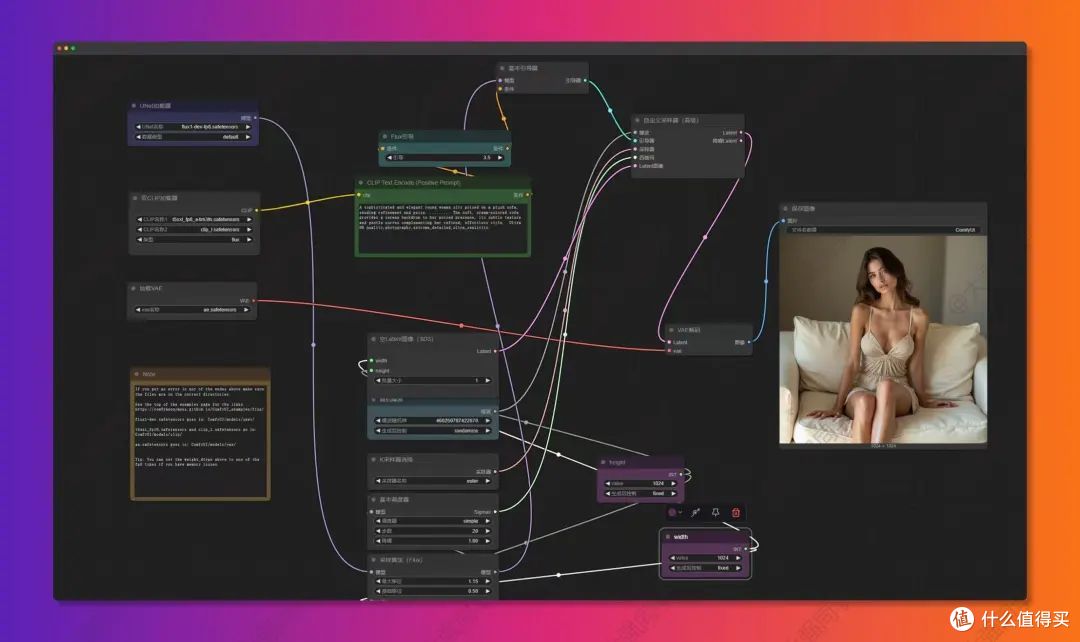Delete the width node with the red trash icon

coord(736,512)
